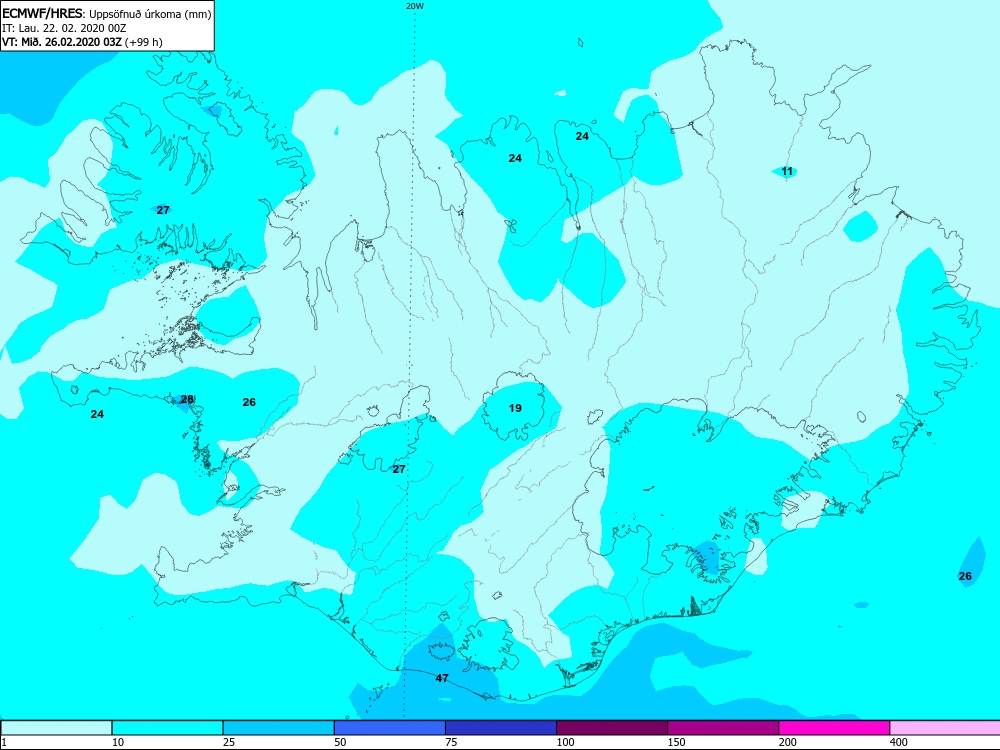The width and height of the screenshot is (1000, 750).
Task: Click the "26" value in the sea southeast of Iceland
Action: [965, 576]
